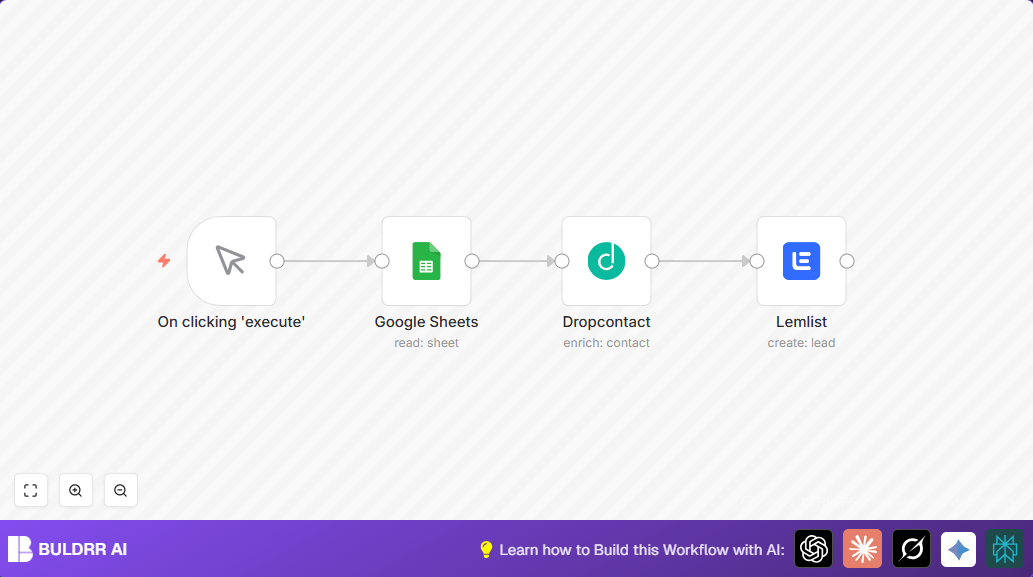
Task: Click the lightbulb hint icon
Action: 486,549
